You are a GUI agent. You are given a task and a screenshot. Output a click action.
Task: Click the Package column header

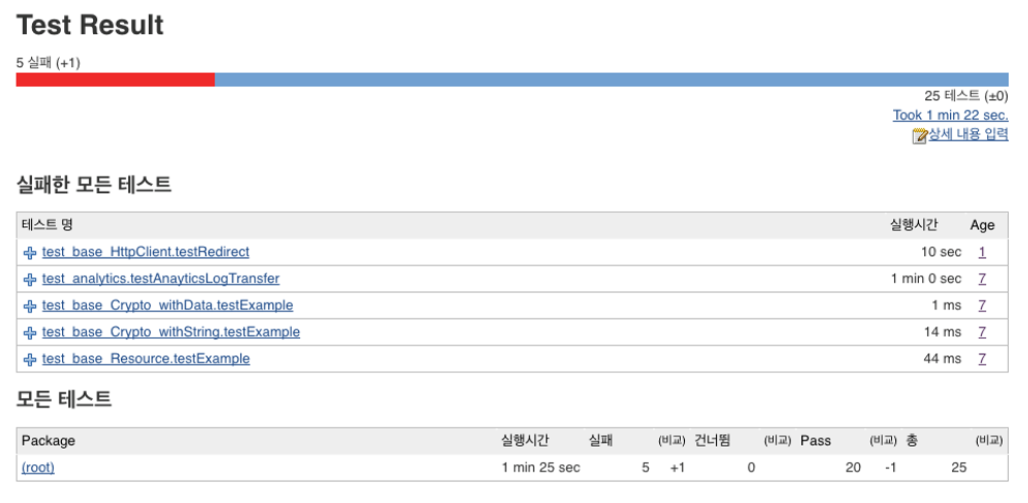[48, 441]
